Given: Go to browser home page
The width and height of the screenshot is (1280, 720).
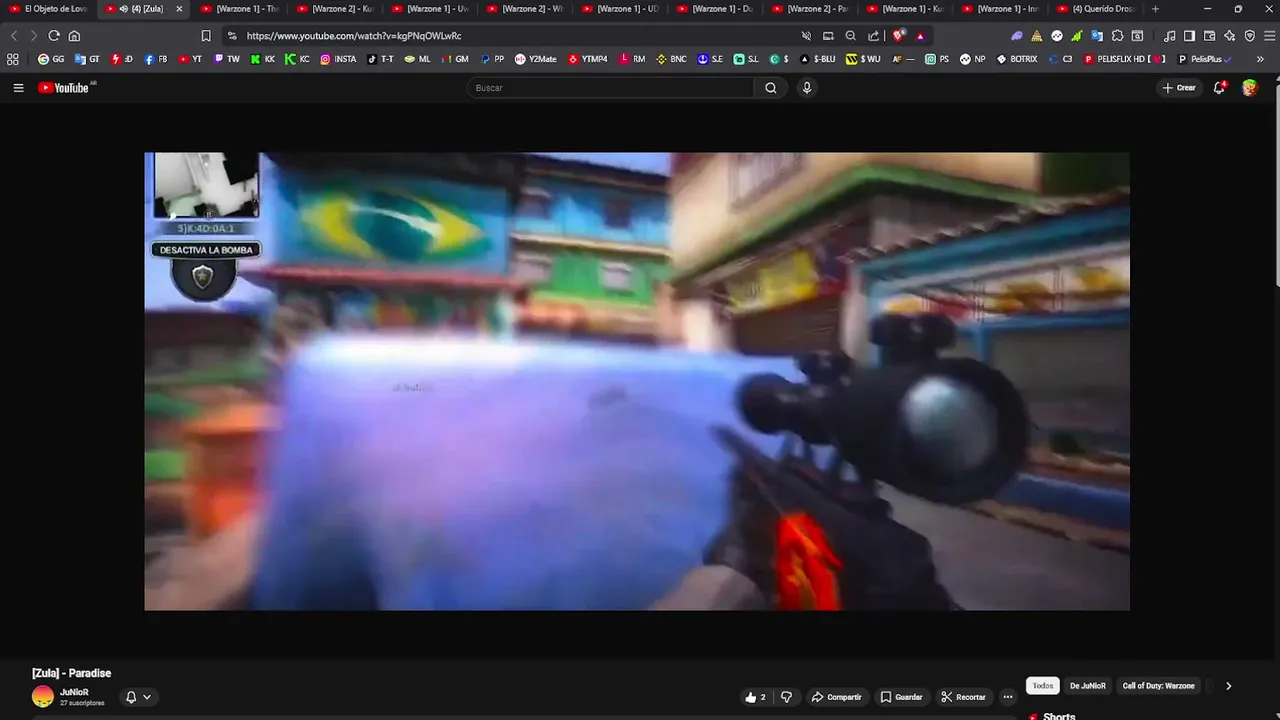Looking at the screenshot, I should pos(74,35).
